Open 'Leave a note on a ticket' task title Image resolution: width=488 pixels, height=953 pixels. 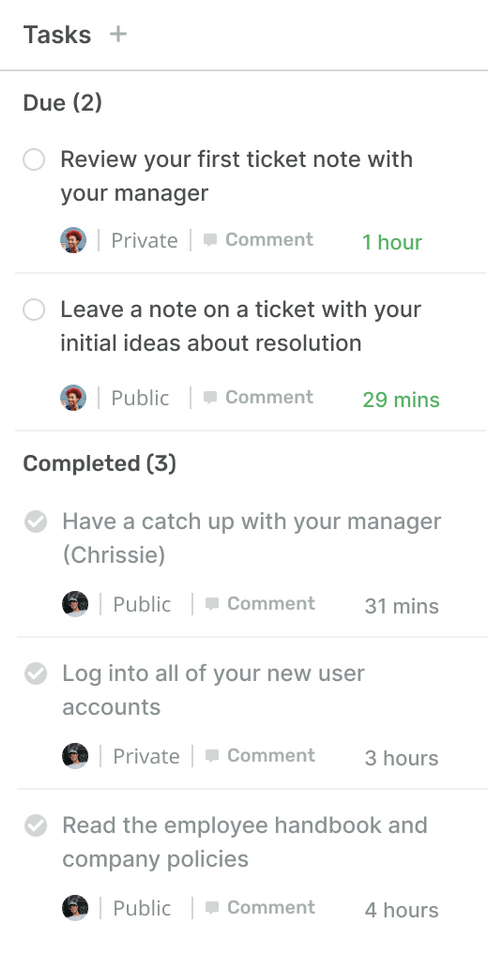241,326
